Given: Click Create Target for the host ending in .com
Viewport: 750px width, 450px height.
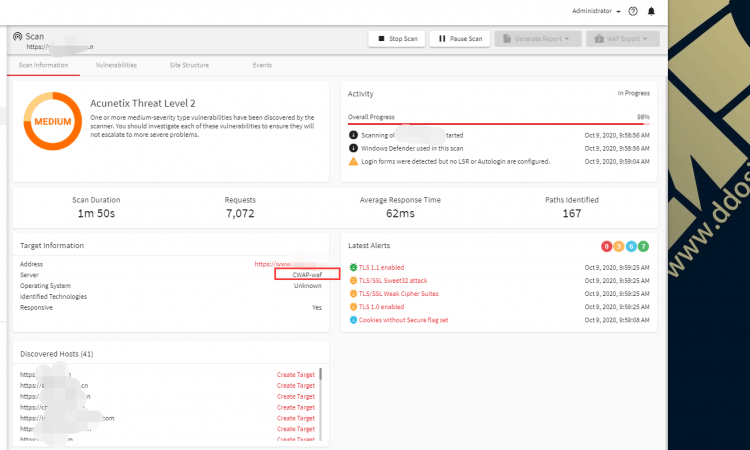Looking at the screenshot, I should click(x=296, y=418).
